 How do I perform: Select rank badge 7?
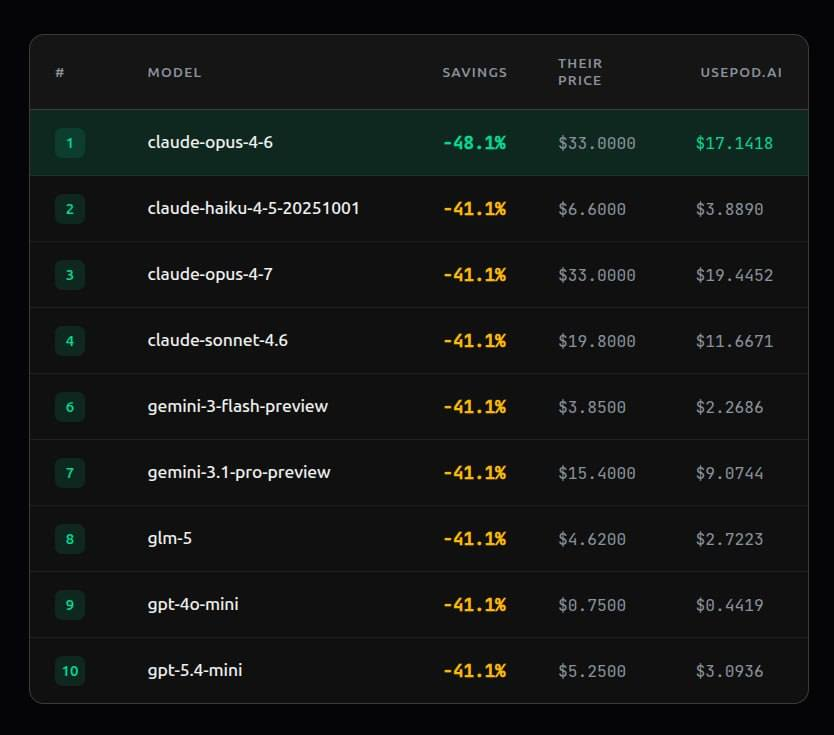(70, 473)
